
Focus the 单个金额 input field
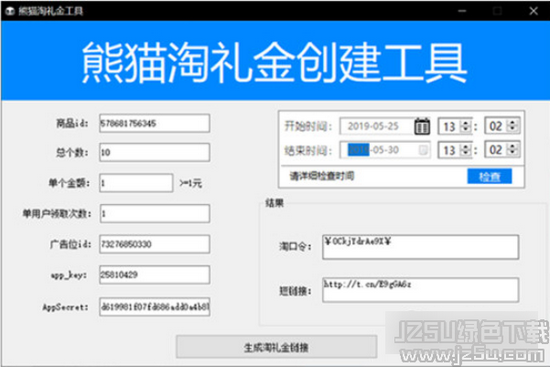(136, 183)
